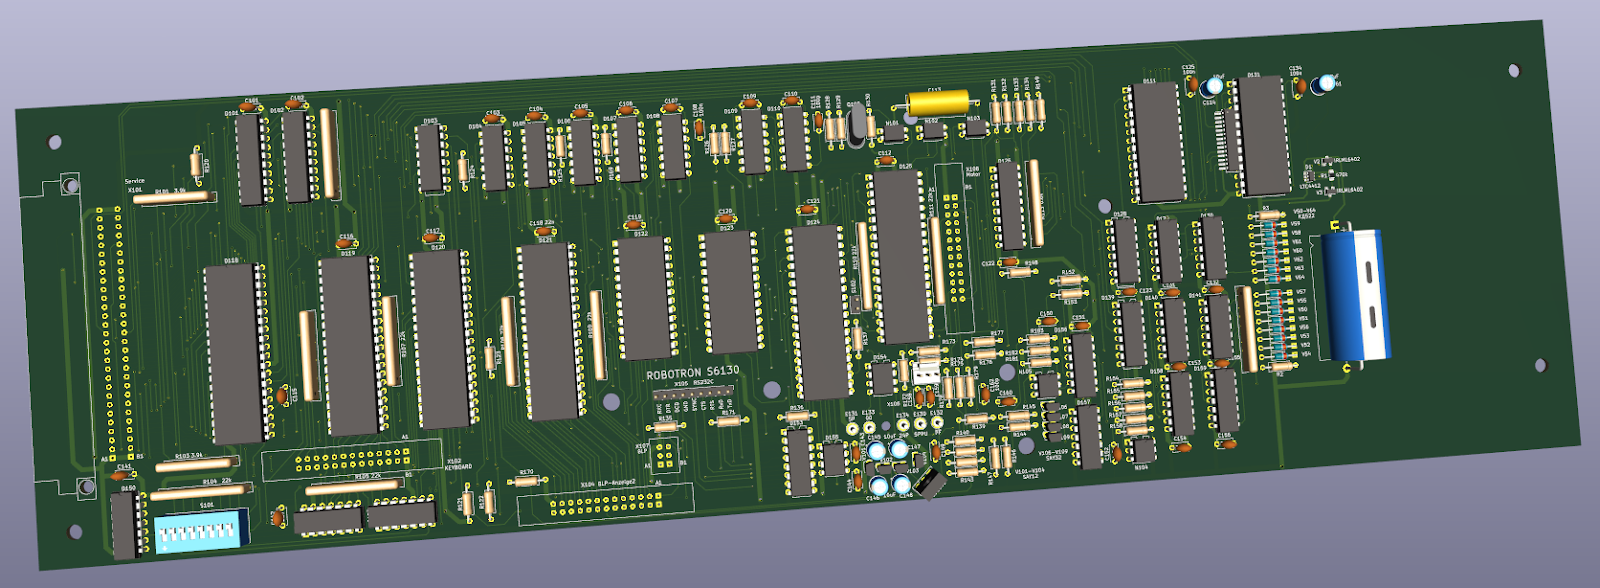Select the electrolytic capacitor beside C134

1326,82
